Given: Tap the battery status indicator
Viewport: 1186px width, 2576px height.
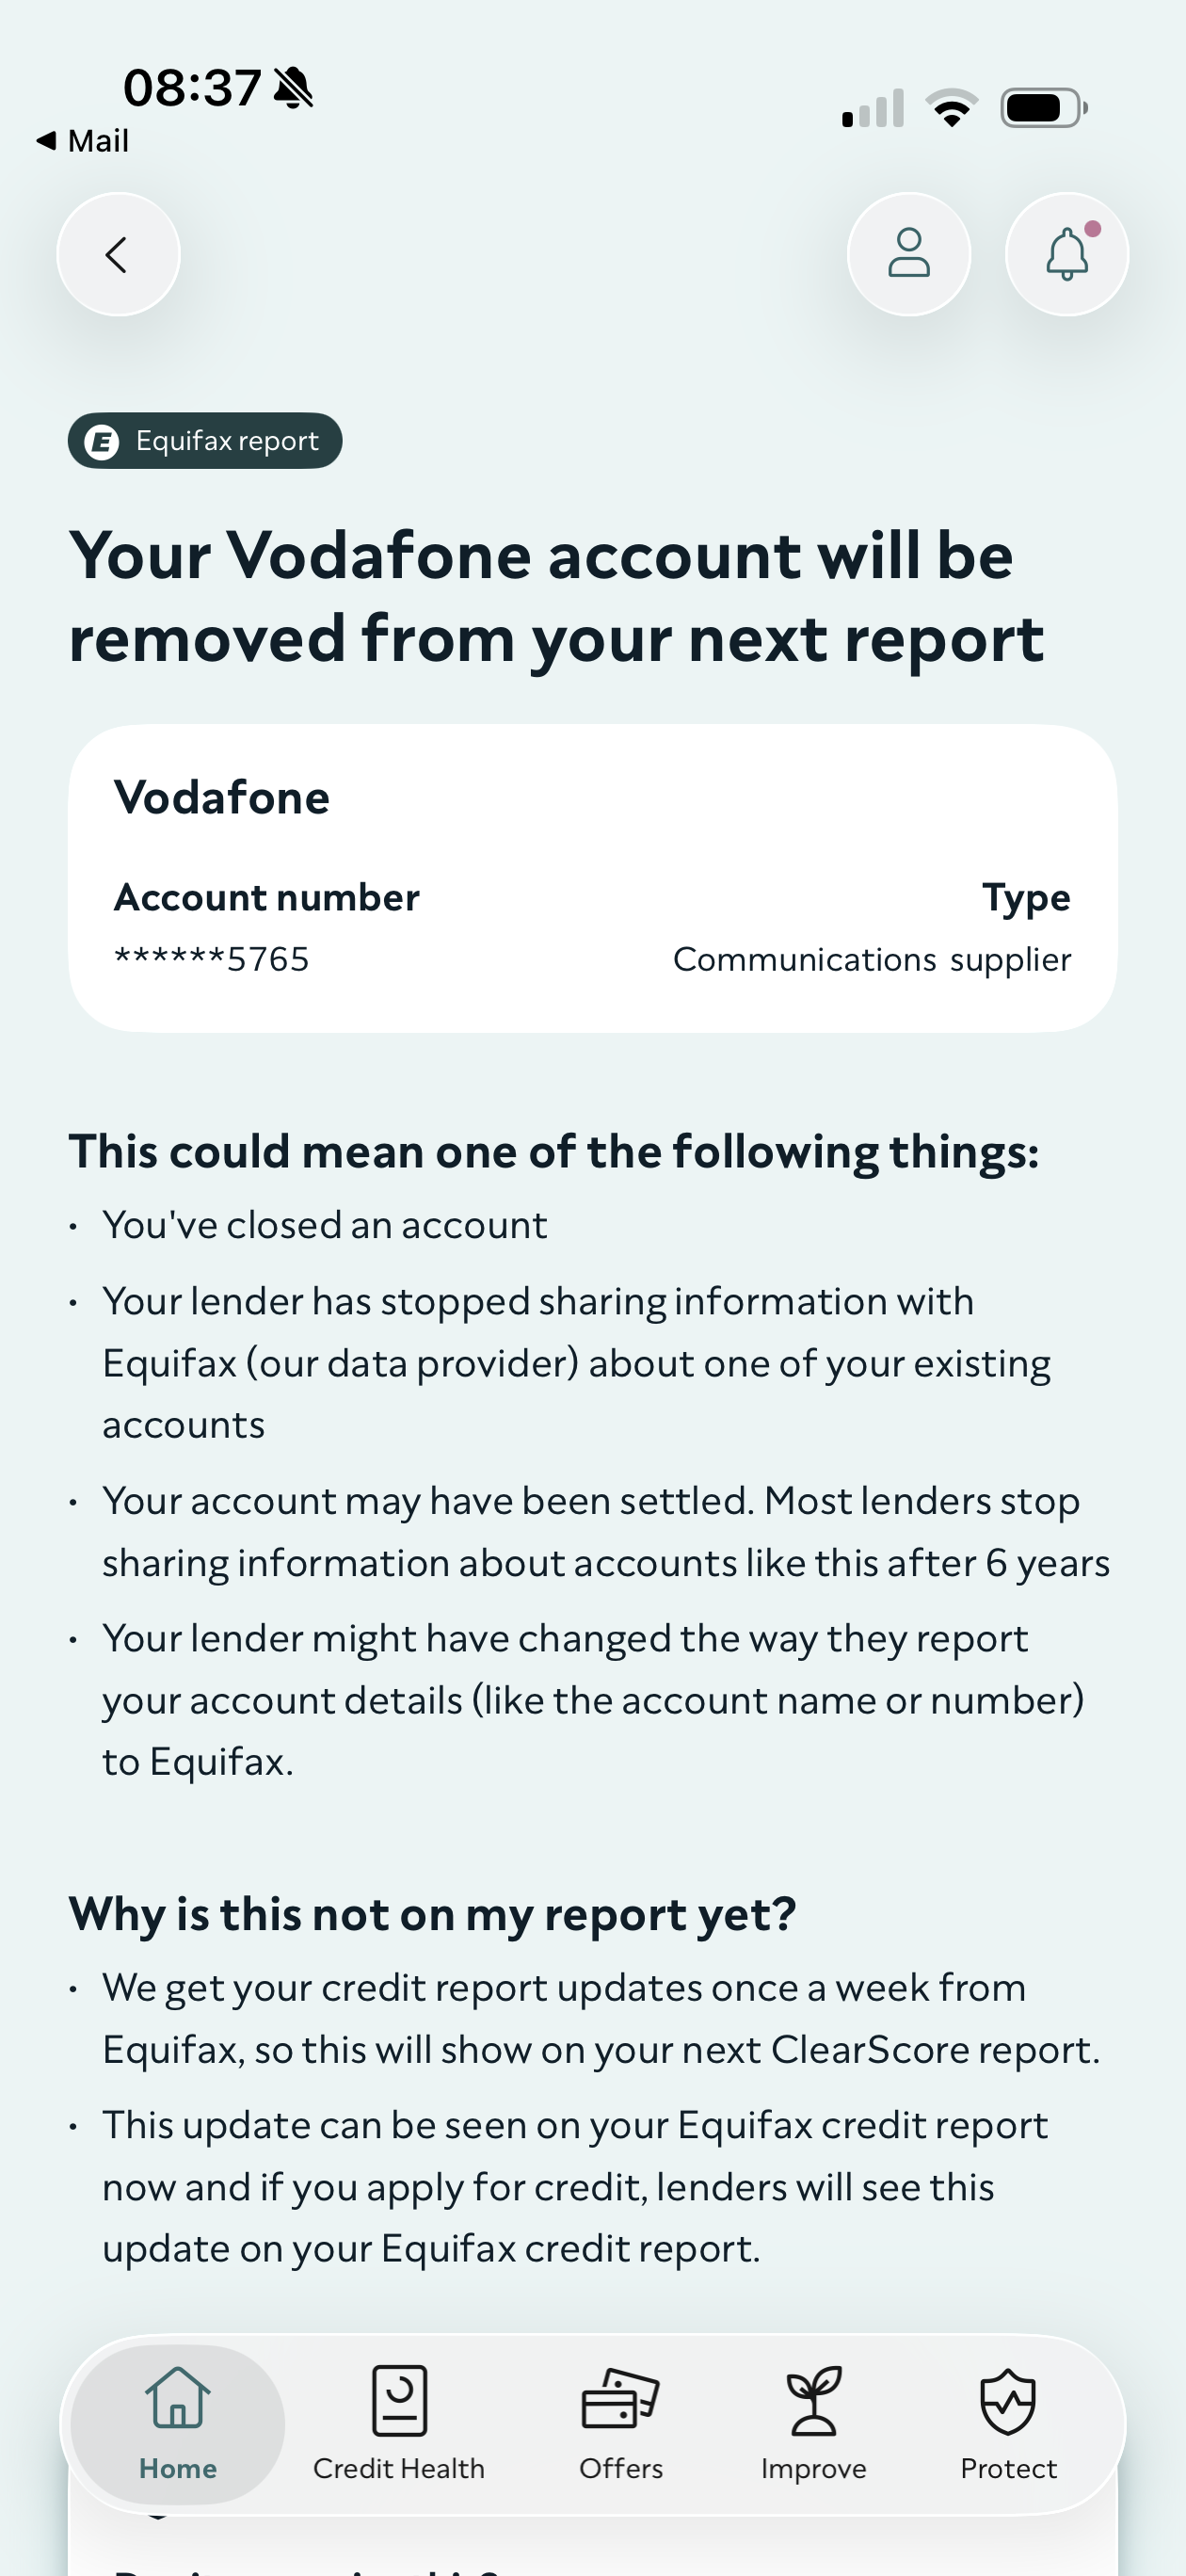Looking at the screenshot, I should point(1044,108).
